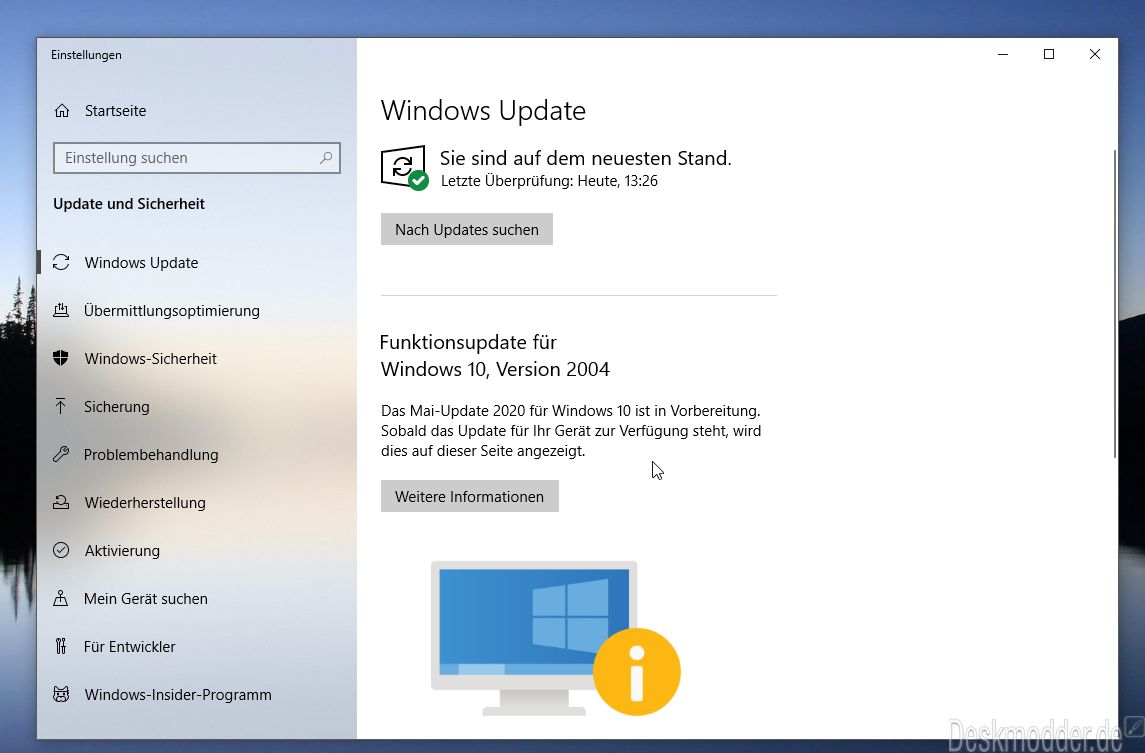Click the Startseite home icon
This screenshot has width=1145, height=753.
coord(62,111)
